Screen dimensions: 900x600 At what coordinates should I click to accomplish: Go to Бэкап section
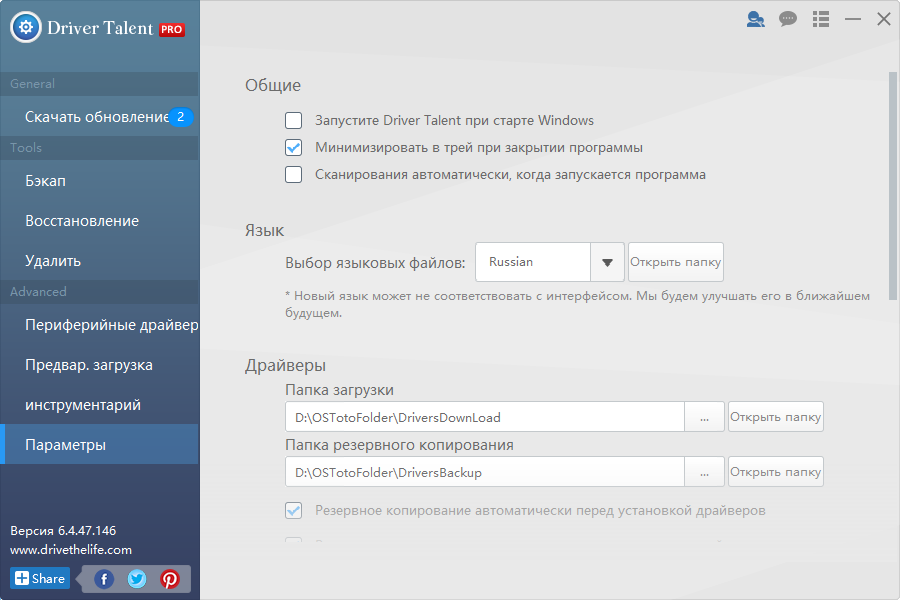point(99,181)
